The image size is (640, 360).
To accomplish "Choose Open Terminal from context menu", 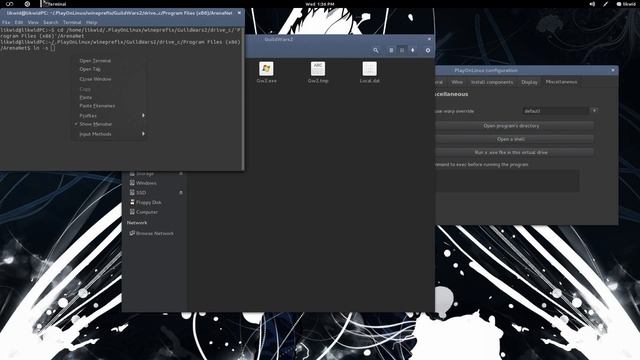I will tap(109, 61).
